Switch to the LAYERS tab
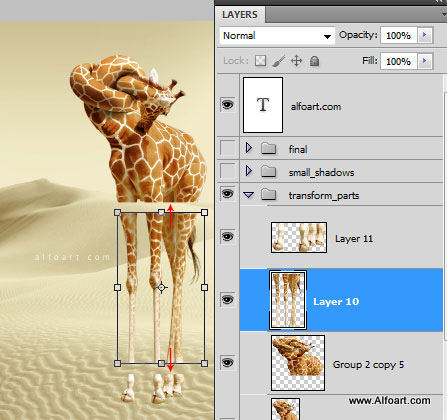This screenshot has width=447, height=420. [240, 15]
